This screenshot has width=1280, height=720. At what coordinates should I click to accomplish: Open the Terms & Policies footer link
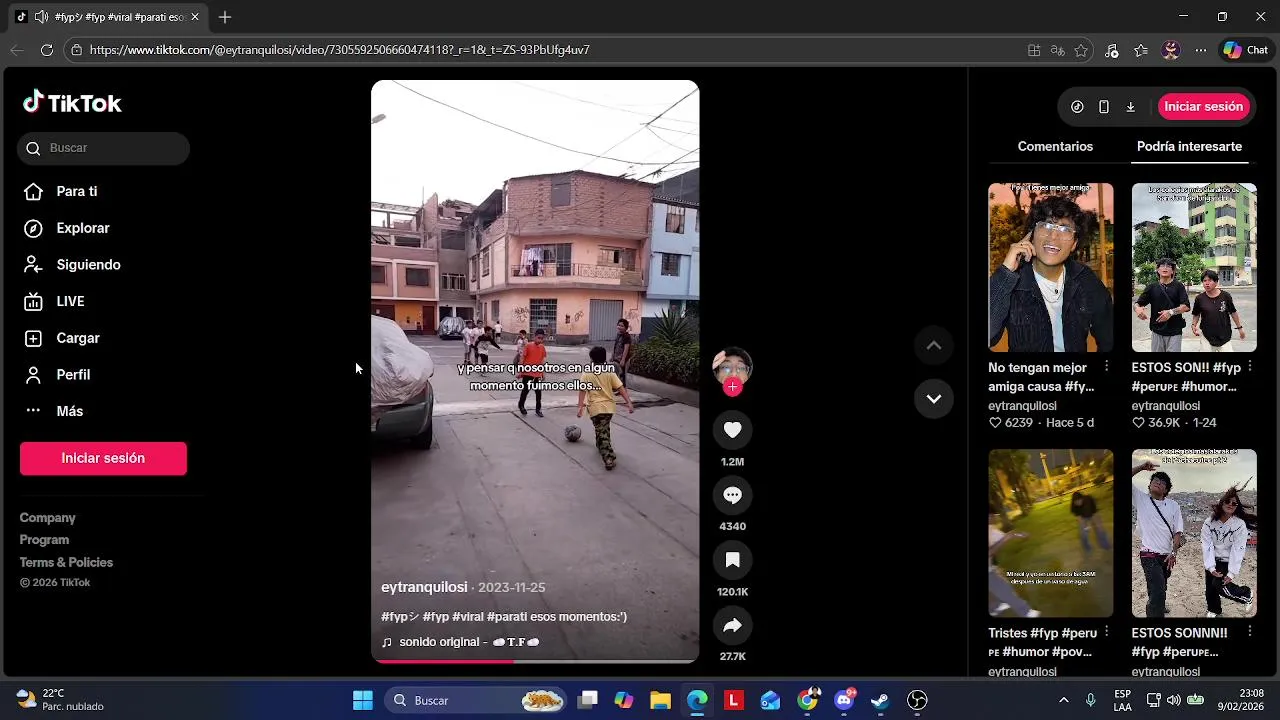(x=66, y=562)
